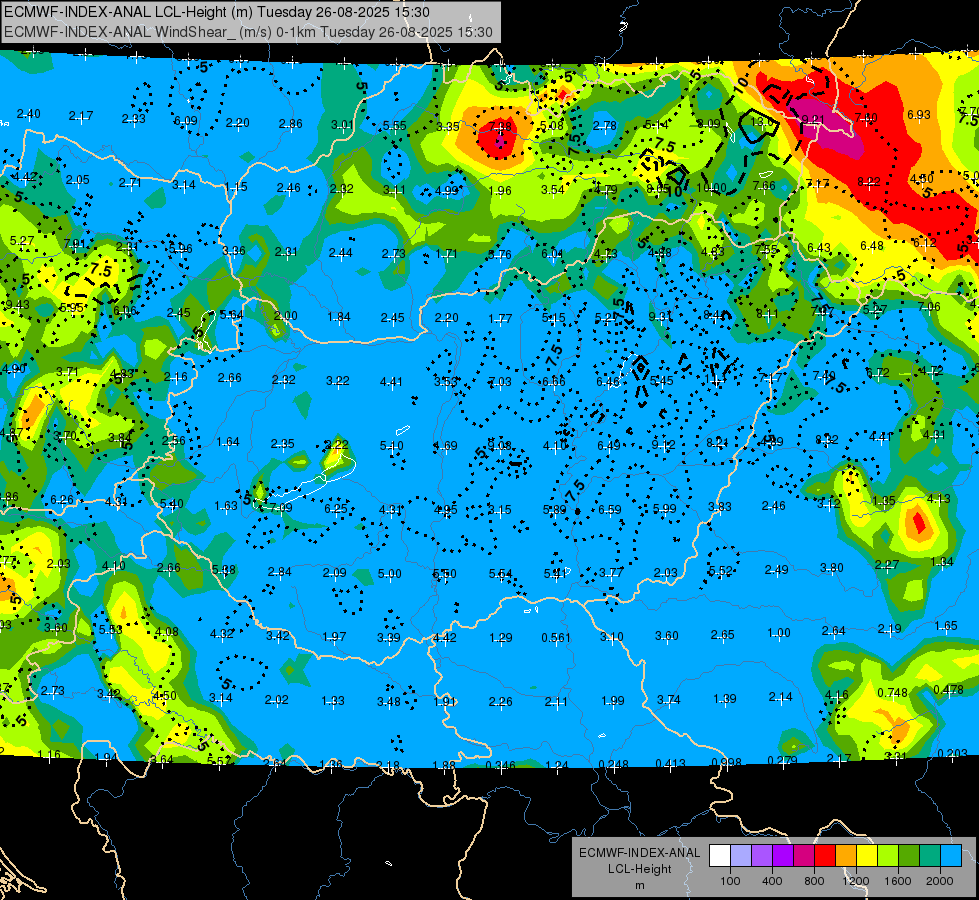Click the wind shear value "10.00"
Screen dimensions: 979x900
pos(711,187)
